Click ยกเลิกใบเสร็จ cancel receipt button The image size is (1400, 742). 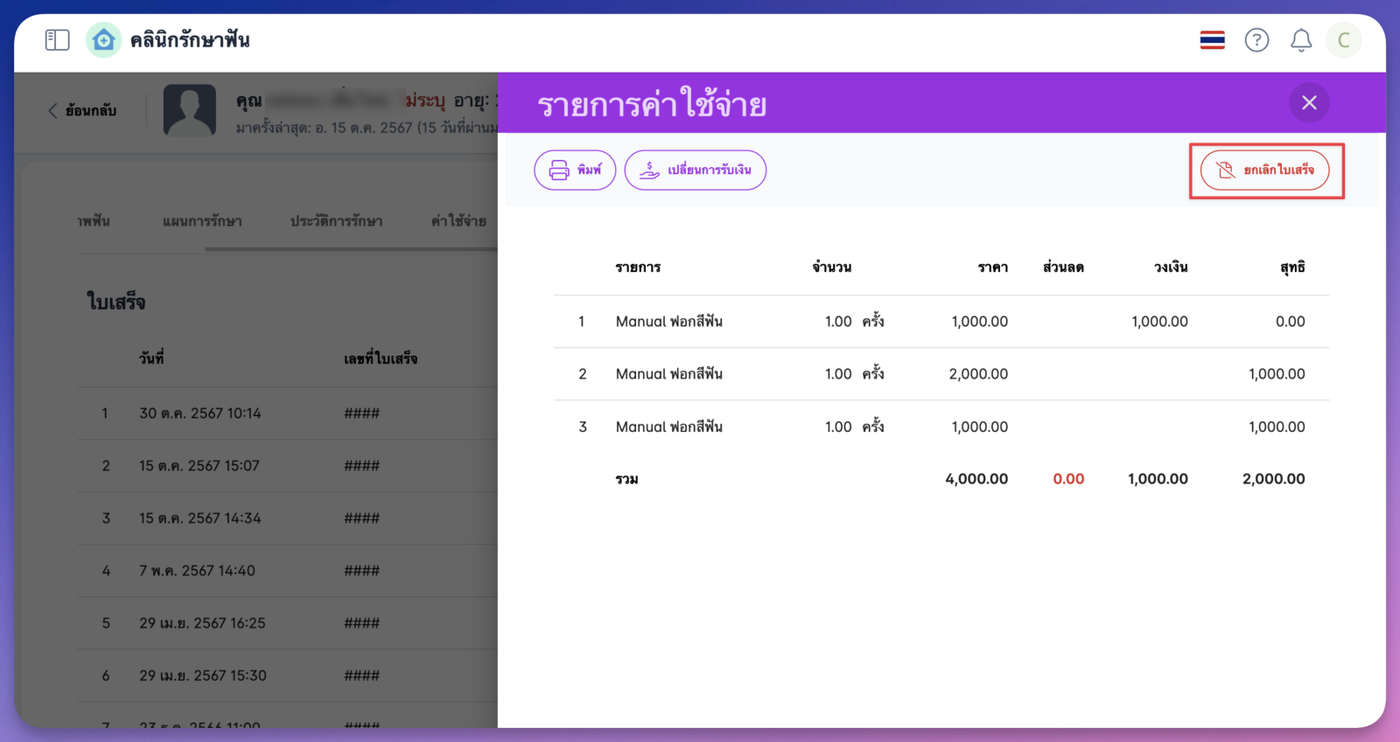[x=1265, y=170]
